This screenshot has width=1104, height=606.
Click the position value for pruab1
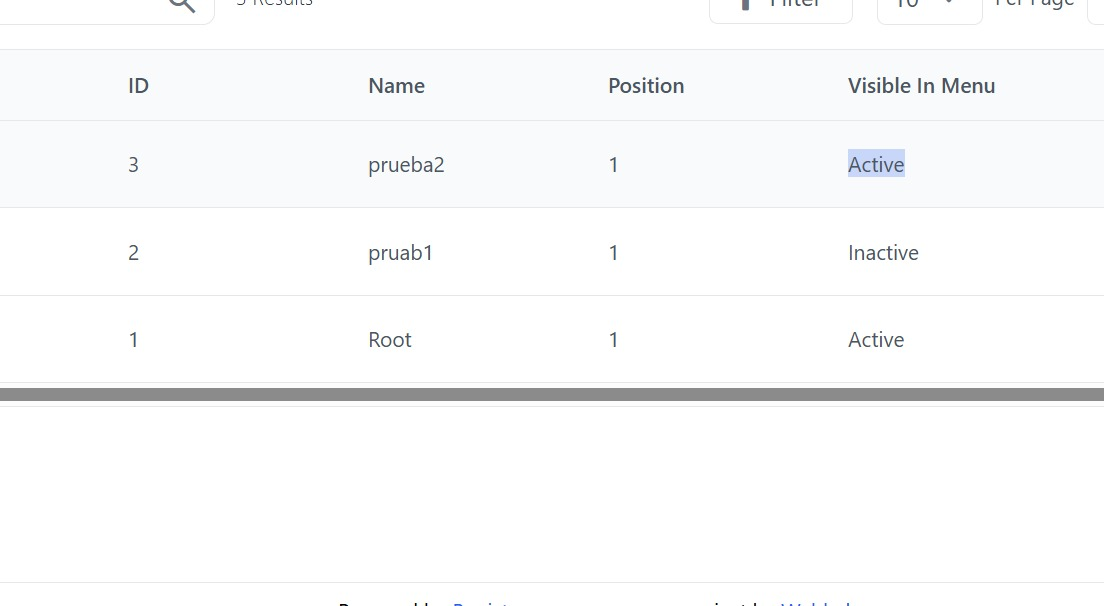coord(614,253)
